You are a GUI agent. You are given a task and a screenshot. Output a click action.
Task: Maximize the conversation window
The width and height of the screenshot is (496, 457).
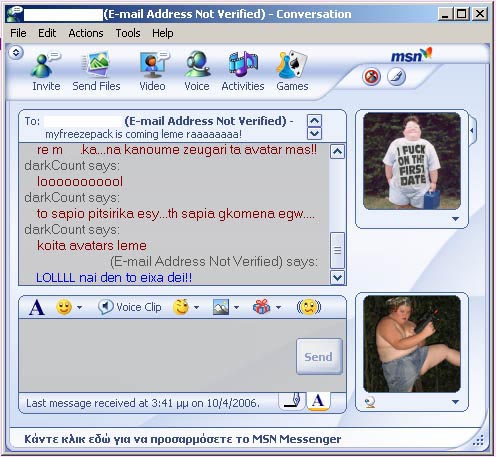click(x=462, y=14)
